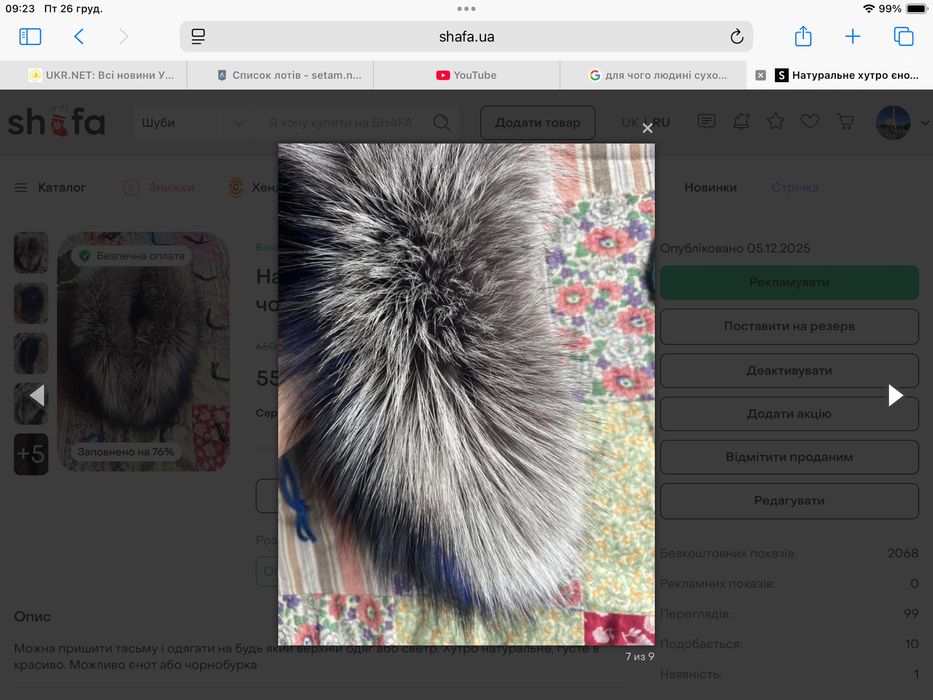Go forward in Safari
The image size is (933, 700).
click(x=123, y=37)
